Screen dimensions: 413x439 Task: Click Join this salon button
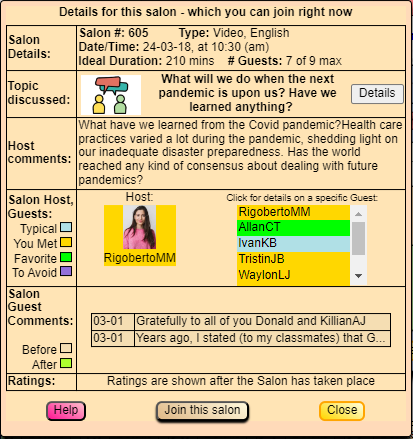(x=202, y=411)
